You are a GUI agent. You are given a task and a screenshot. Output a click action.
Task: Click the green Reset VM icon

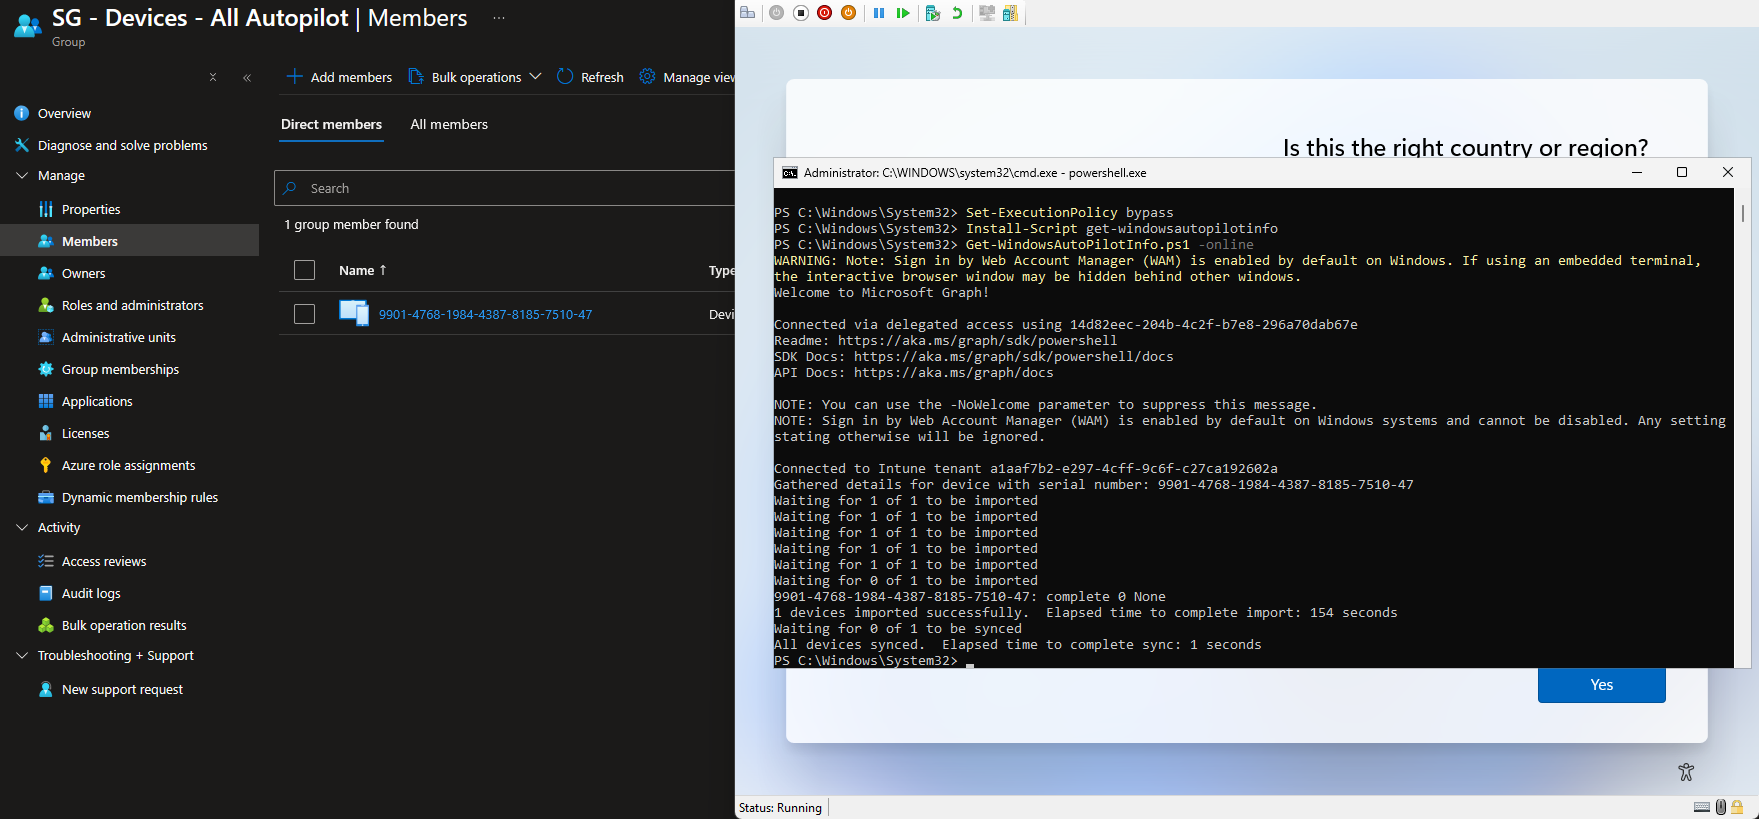pos(903,13)
